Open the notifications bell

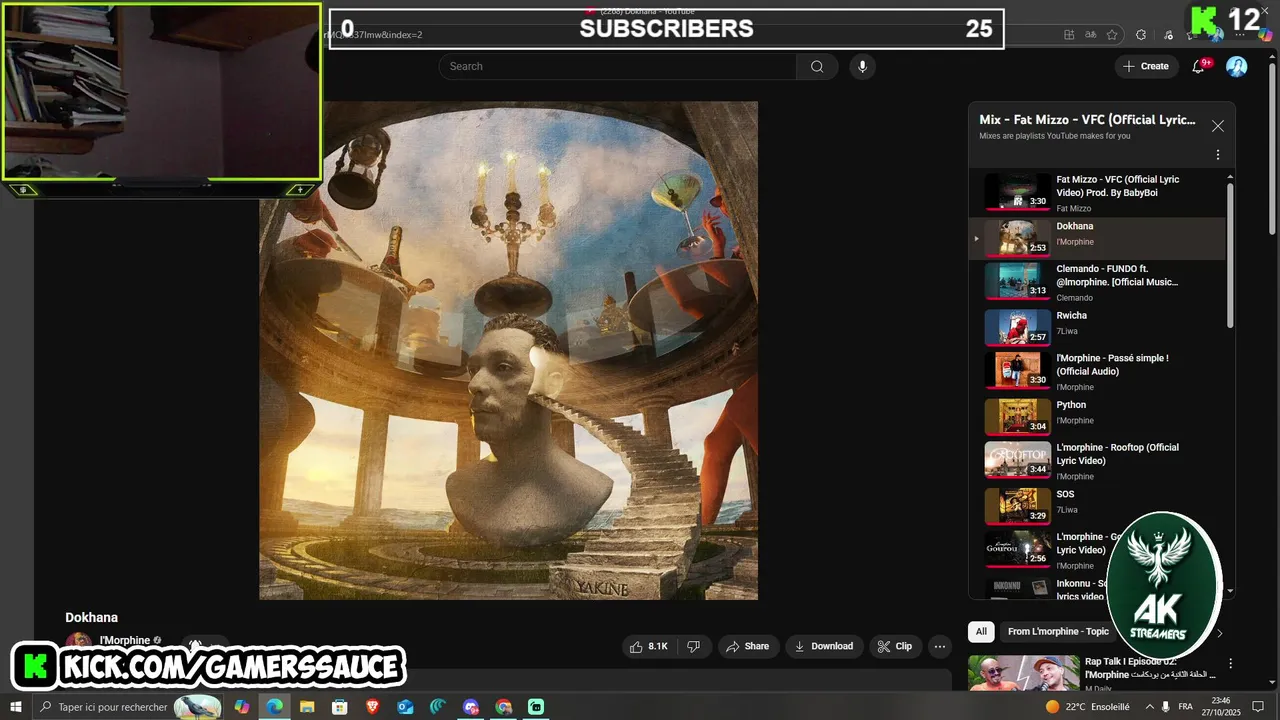(1198, 66)
